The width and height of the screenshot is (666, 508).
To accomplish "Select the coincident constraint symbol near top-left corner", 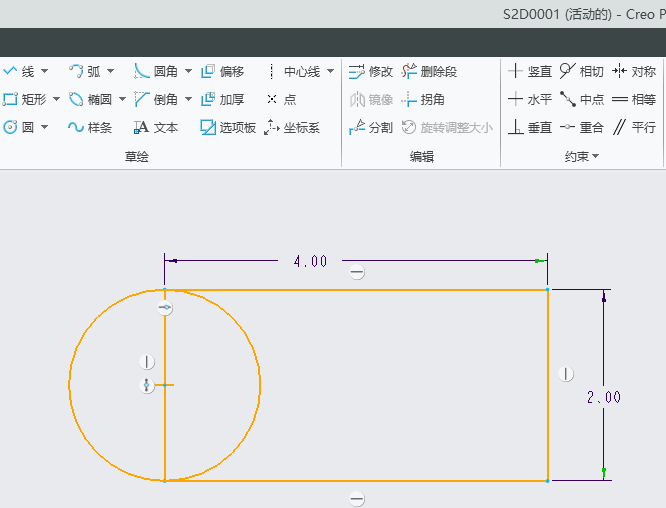I will pyautogui.click(x=165, y=308).
